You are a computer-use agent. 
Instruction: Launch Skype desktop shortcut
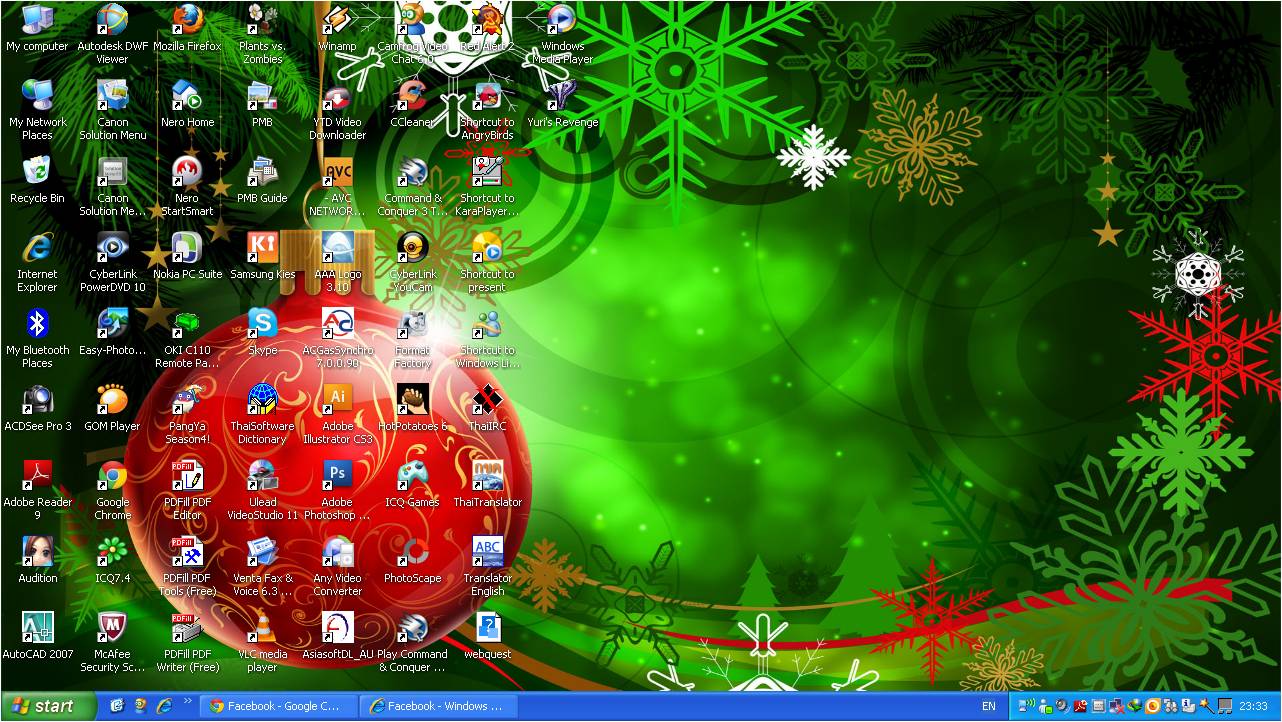coord(262,332)
